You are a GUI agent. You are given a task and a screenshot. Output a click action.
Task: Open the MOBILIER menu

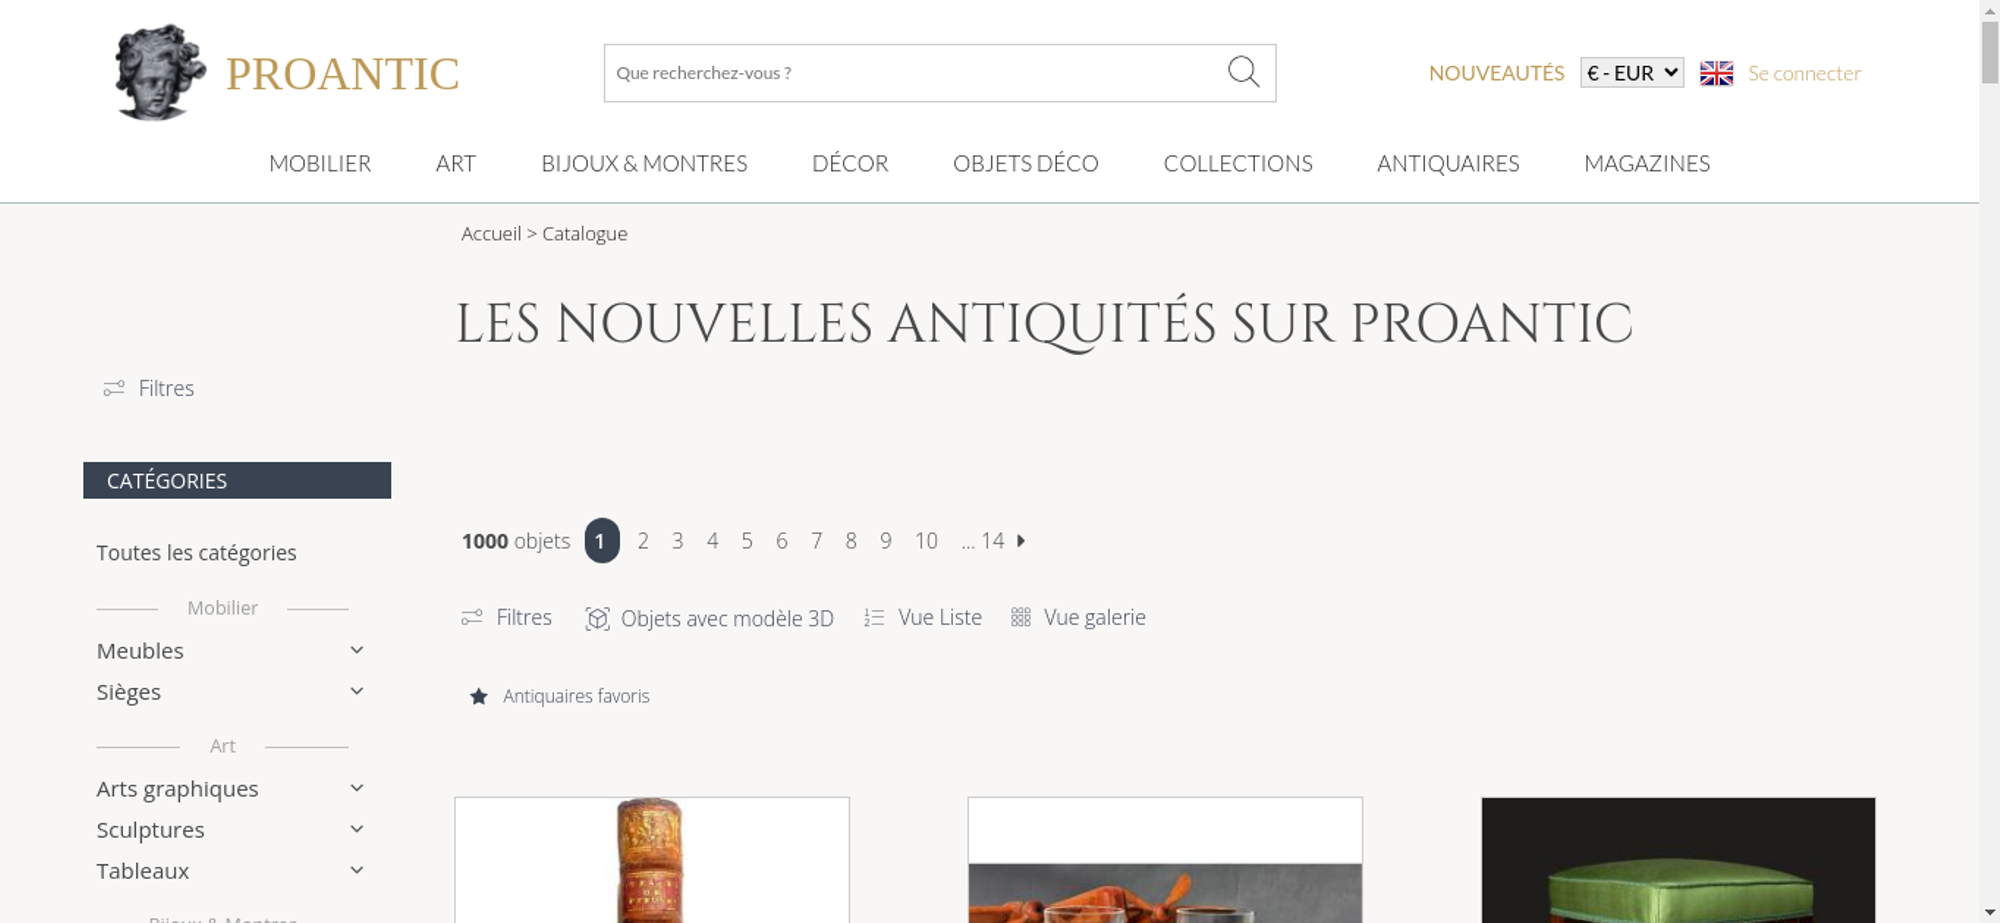(320, 163)
